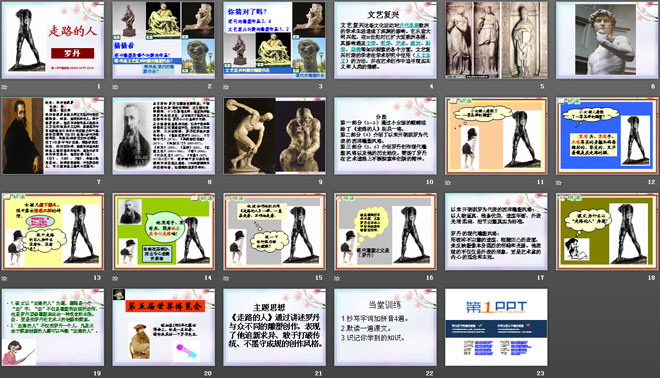Select slide 2 with four sculpture photos
This screenshot has width=660, height=378.
(164, 40)
